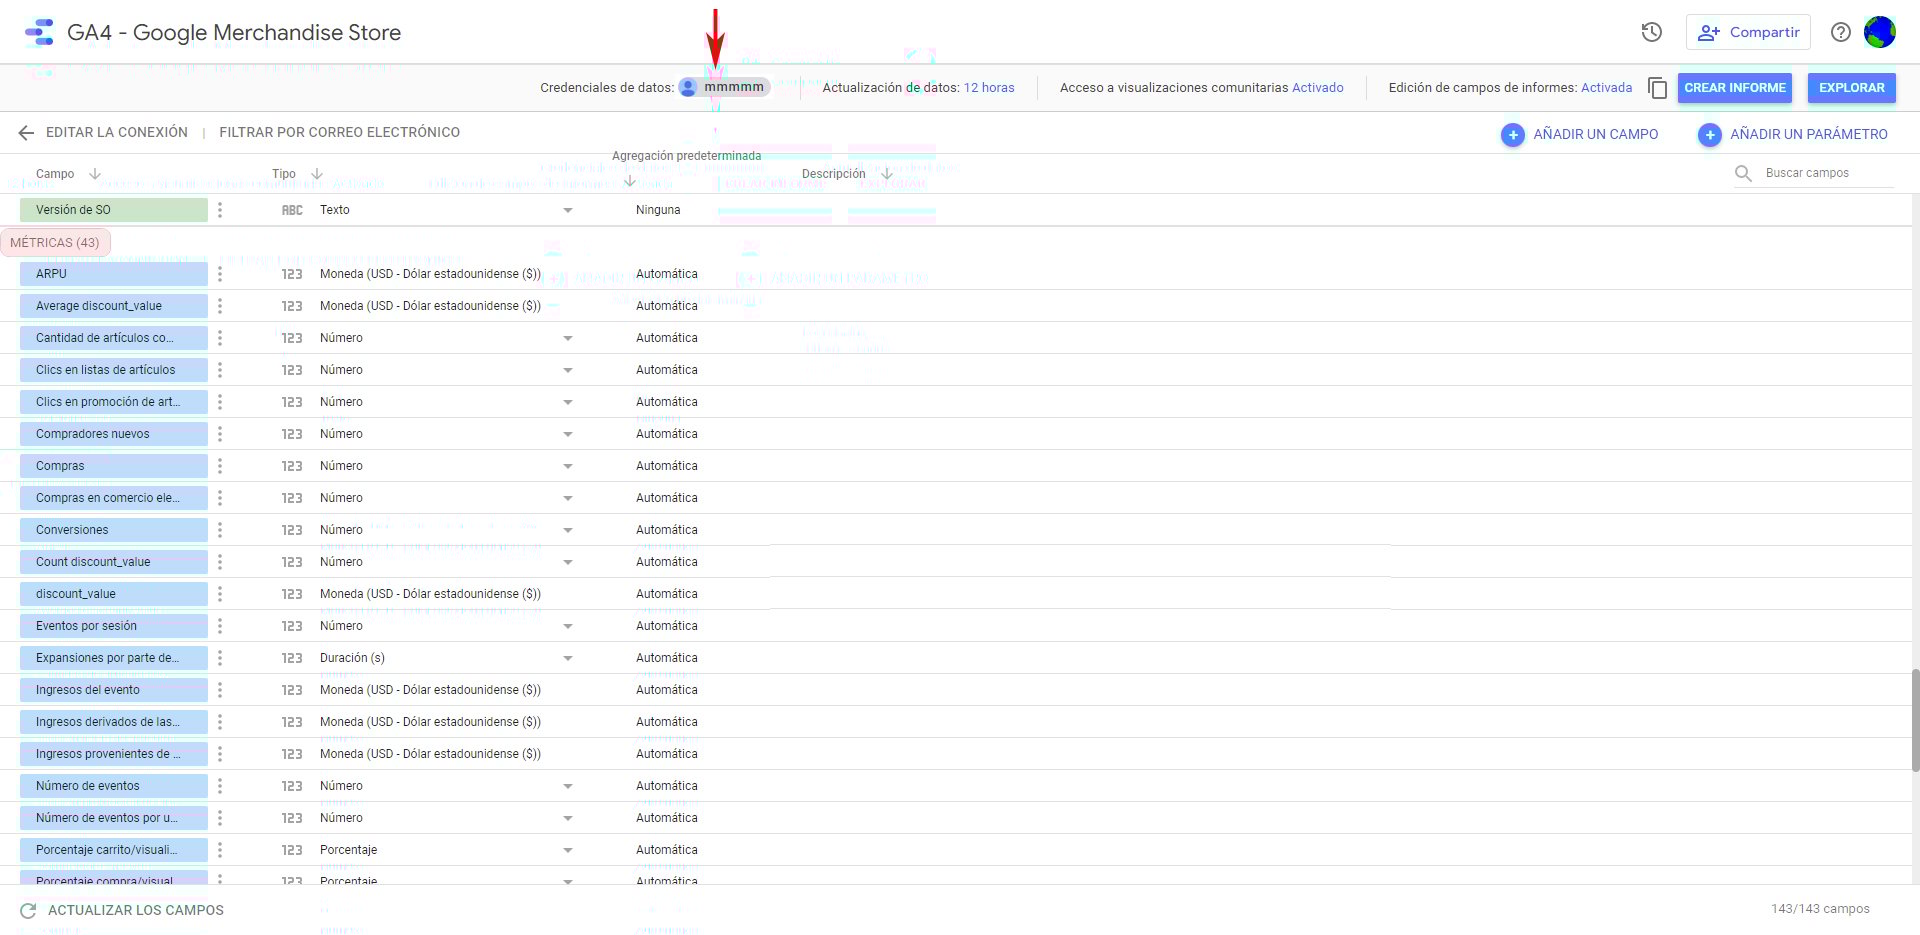Viewport: 1920px width, 935px height.
Task: Open the Looker Studio home logo
Action: (x=39, y=32)
